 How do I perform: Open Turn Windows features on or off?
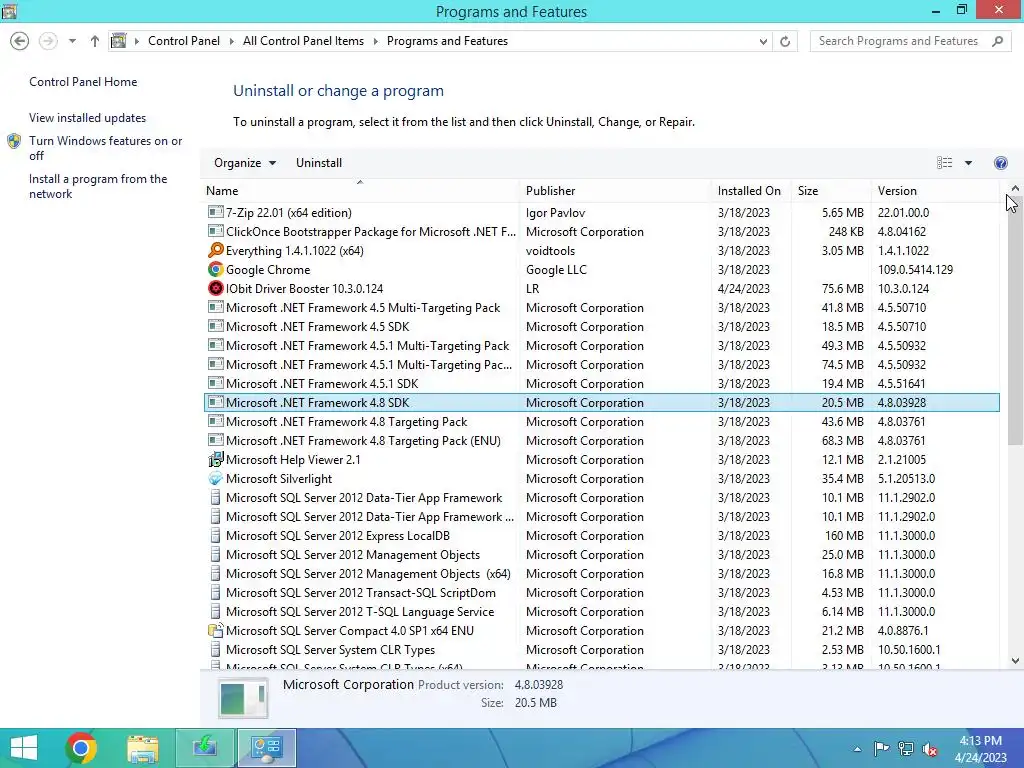(x=105, y=148)
